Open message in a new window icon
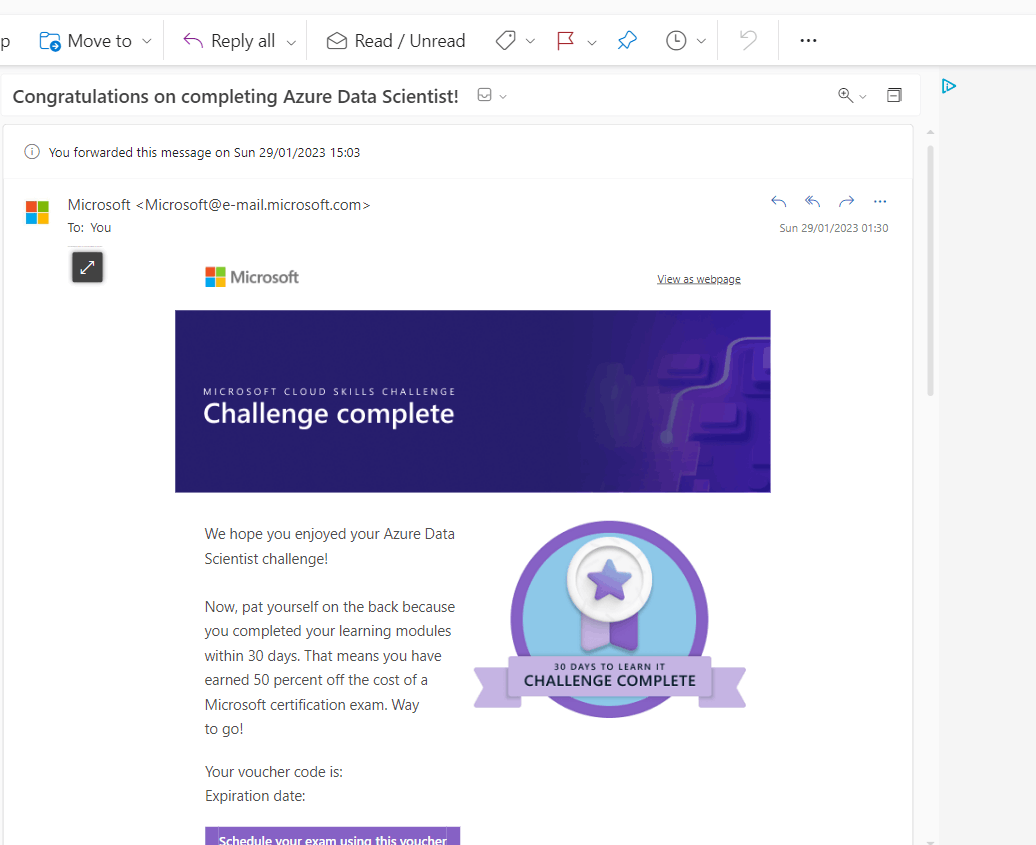This screenshot has width=1036, height=845. point(894,95)
